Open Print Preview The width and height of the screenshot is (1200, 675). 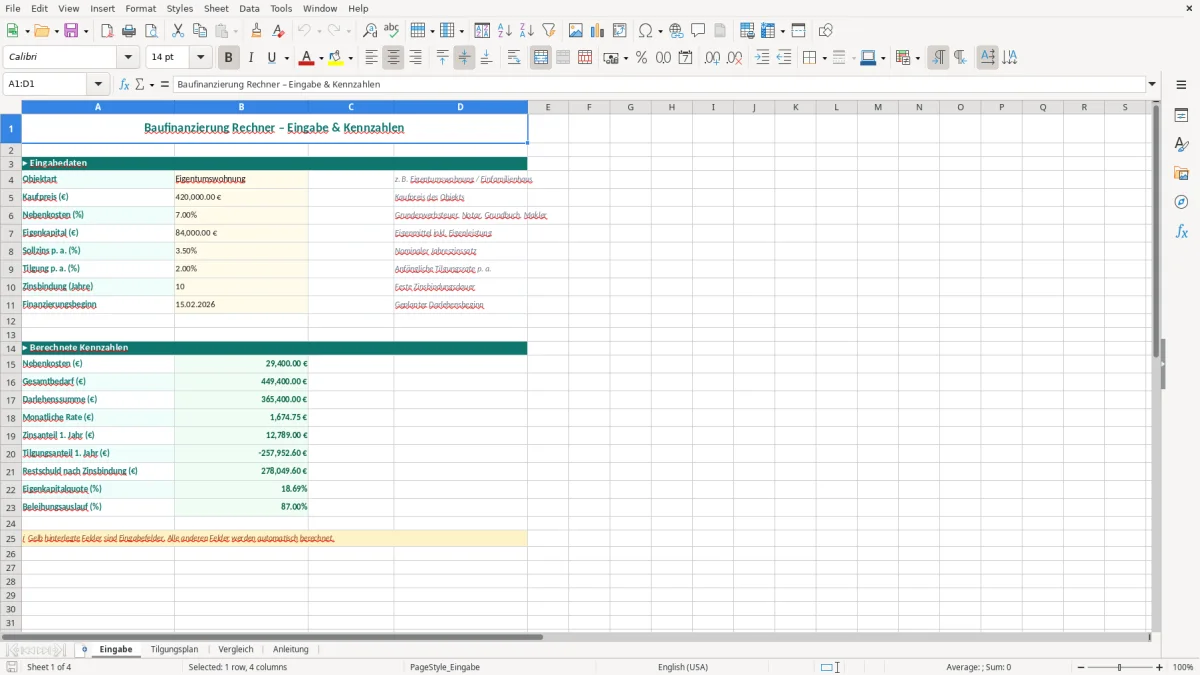[x=151, y=31]
